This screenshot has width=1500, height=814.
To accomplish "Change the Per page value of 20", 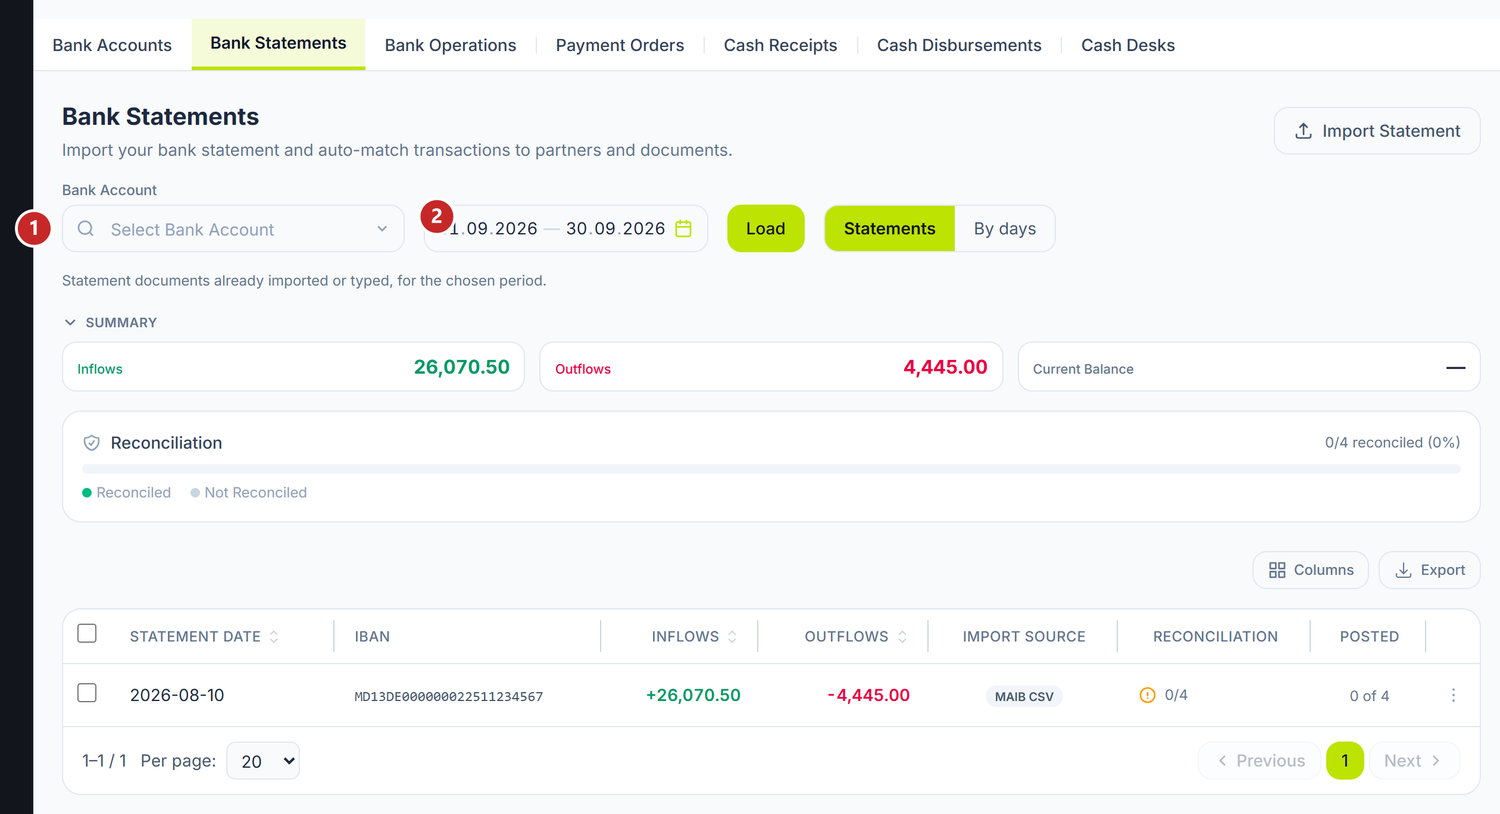I will tap(263, 761).
